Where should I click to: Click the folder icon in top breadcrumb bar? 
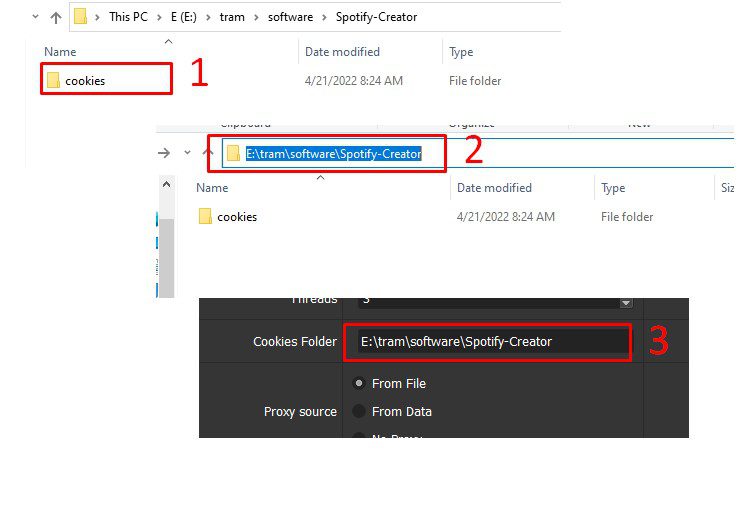coord(80,17)
